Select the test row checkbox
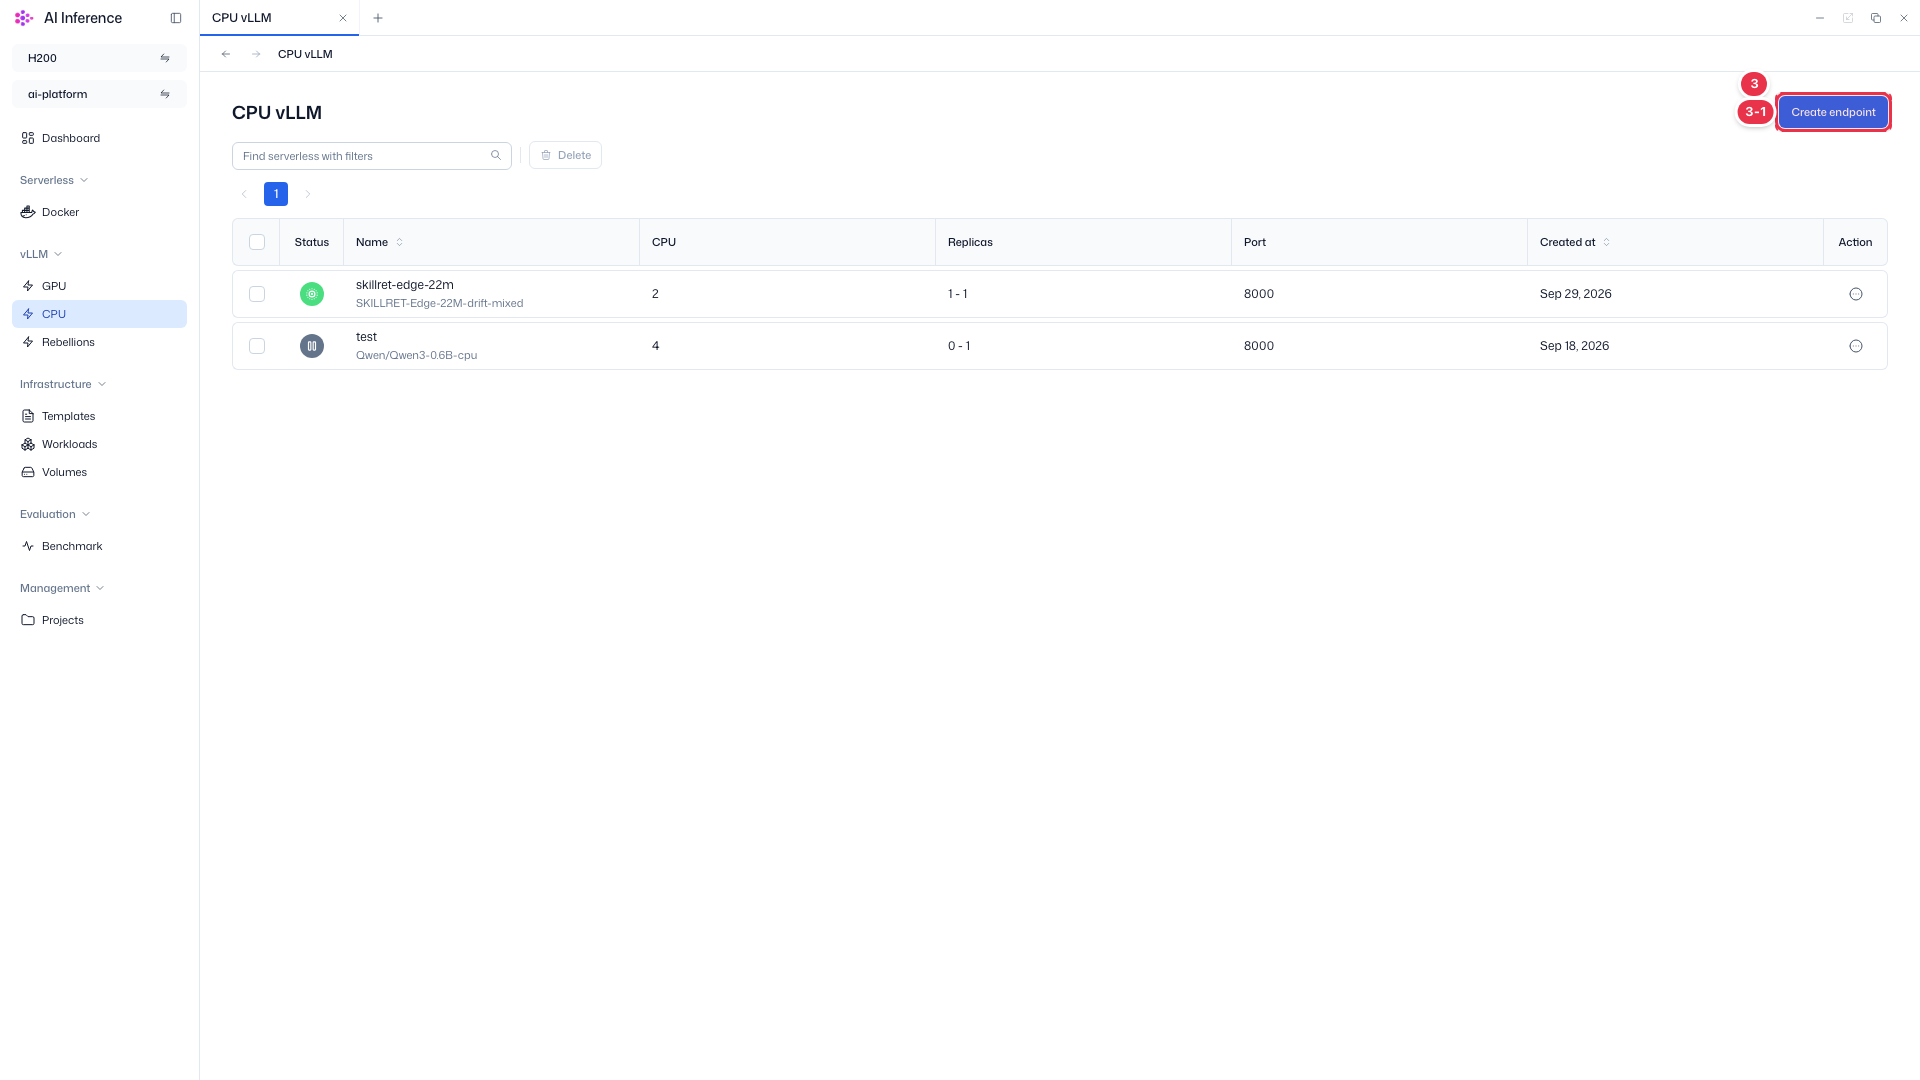The width and height of the screenshot is (1920, 1080). click(257, 346)
